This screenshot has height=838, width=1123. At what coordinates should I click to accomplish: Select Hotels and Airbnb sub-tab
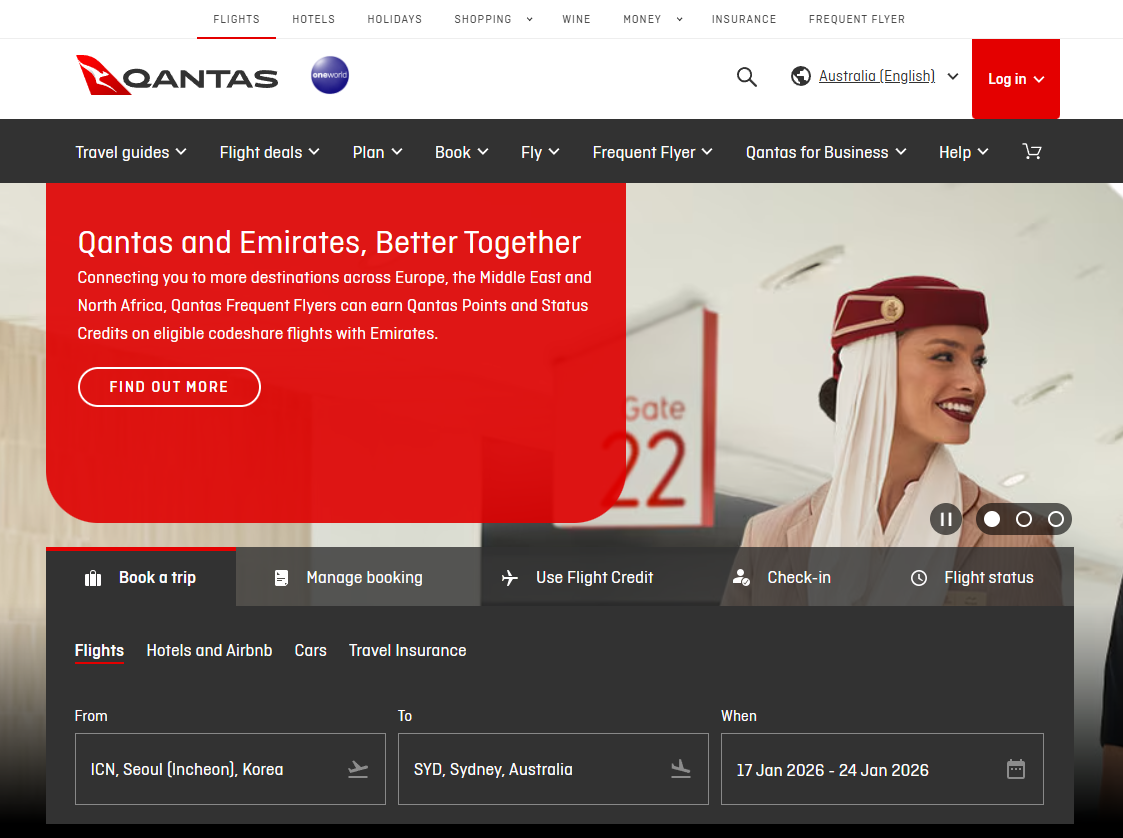click(209, 650)
